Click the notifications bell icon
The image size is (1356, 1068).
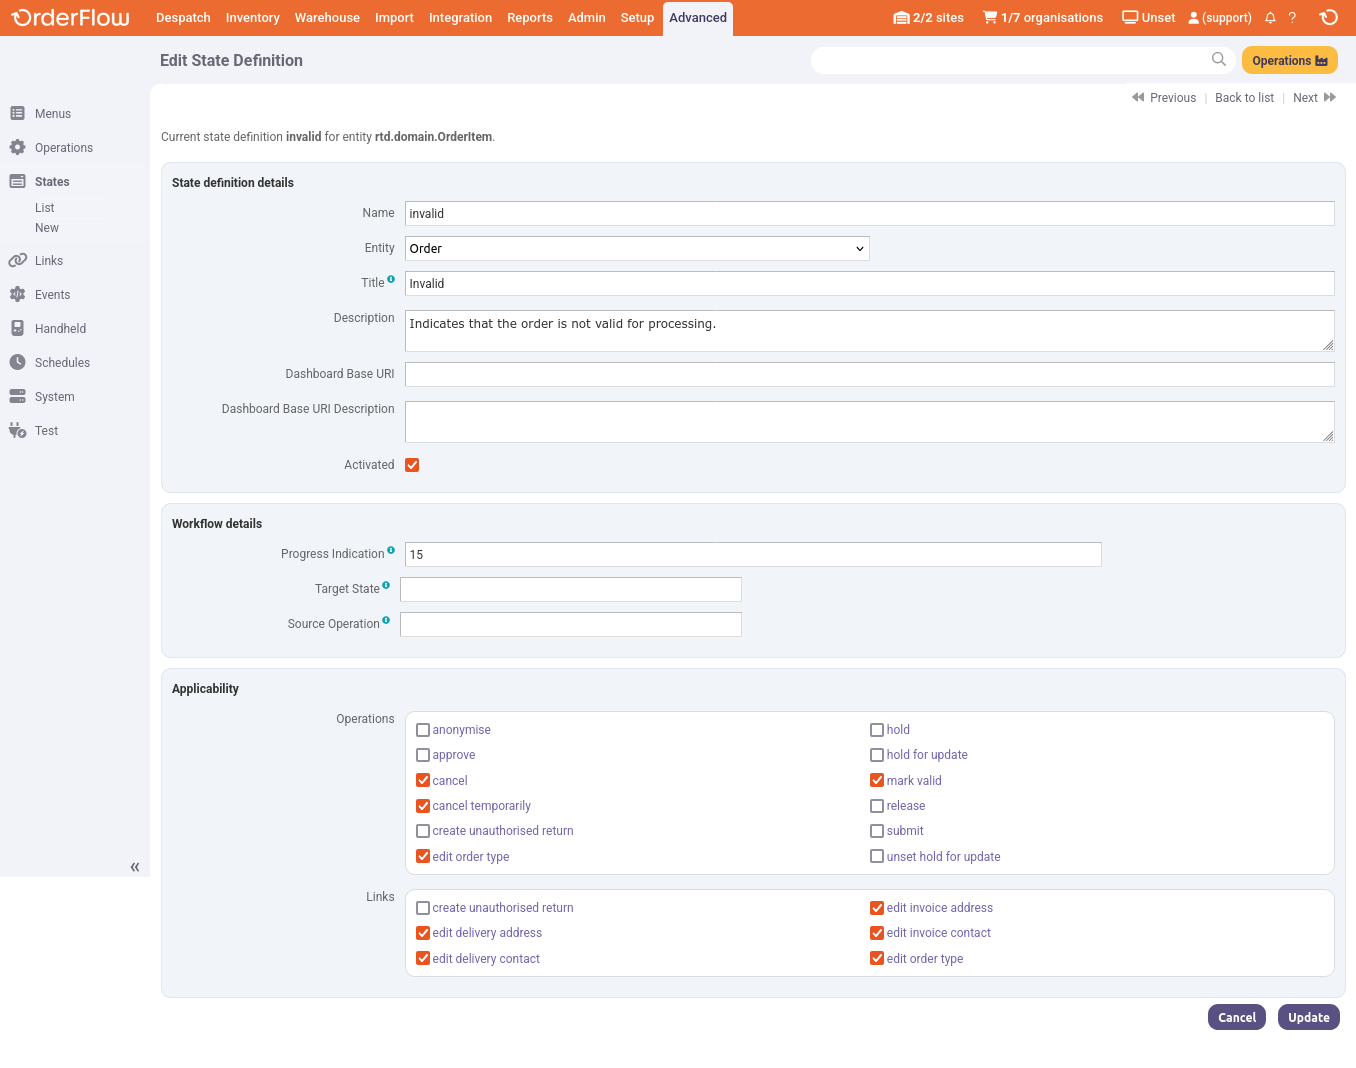click(1270, 18)
